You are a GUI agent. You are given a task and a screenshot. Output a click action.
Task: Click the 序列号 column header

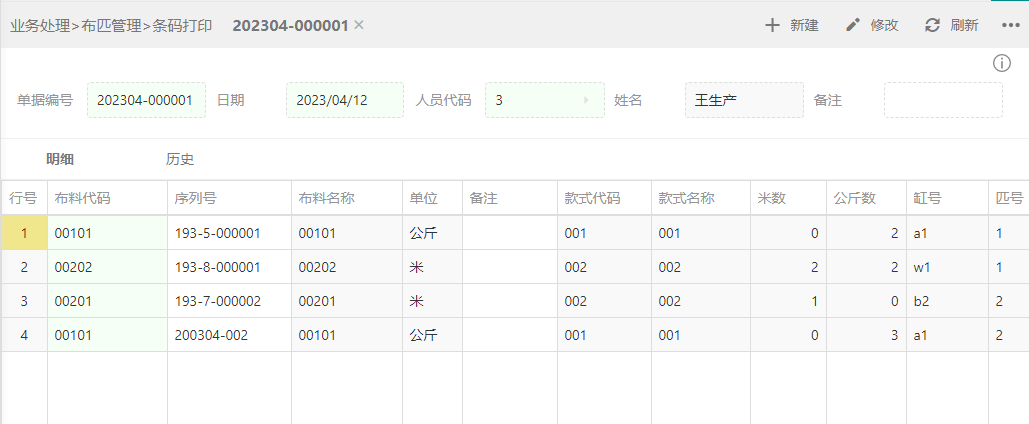[x=228, y=198]
